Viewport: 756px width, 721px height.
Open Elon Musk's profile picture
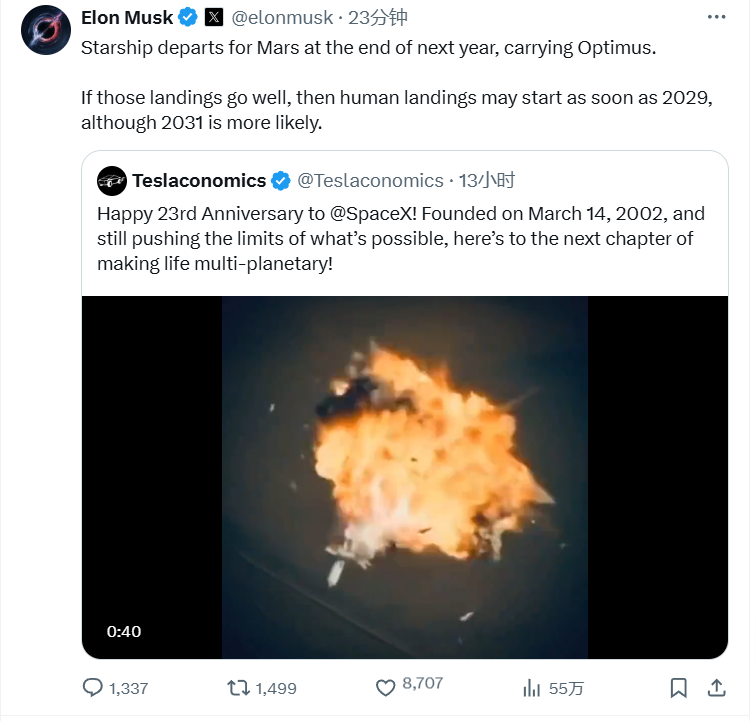[x=45, y=31]
